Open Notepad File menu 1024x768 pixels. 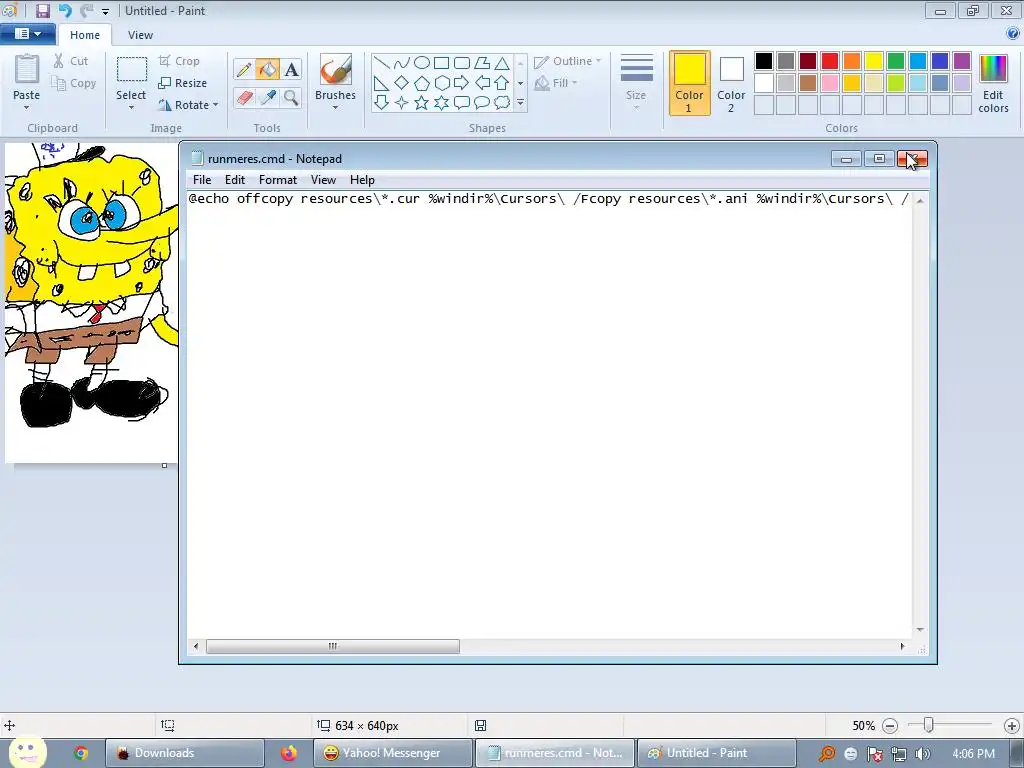coord(202,180)
